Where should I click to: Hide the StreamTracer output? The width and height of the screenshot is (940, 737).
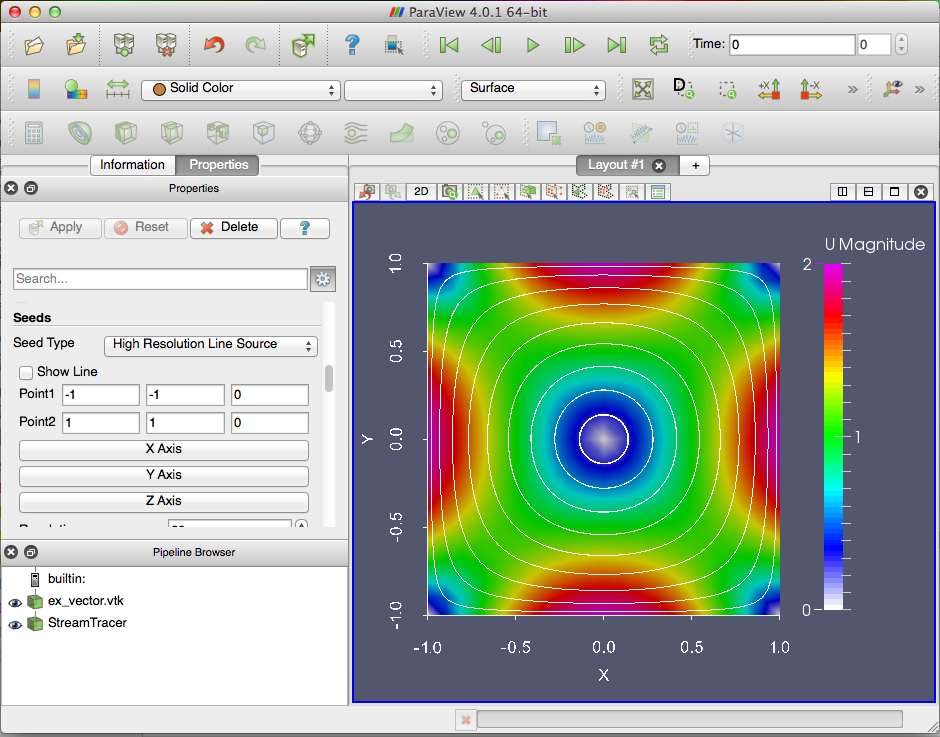[x=13, y=623]
